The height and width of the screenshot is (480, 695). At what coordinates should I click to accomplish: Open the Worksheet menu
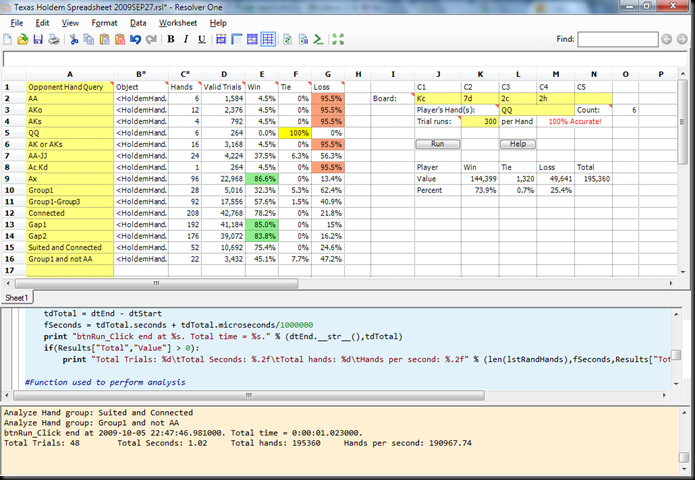178,22
